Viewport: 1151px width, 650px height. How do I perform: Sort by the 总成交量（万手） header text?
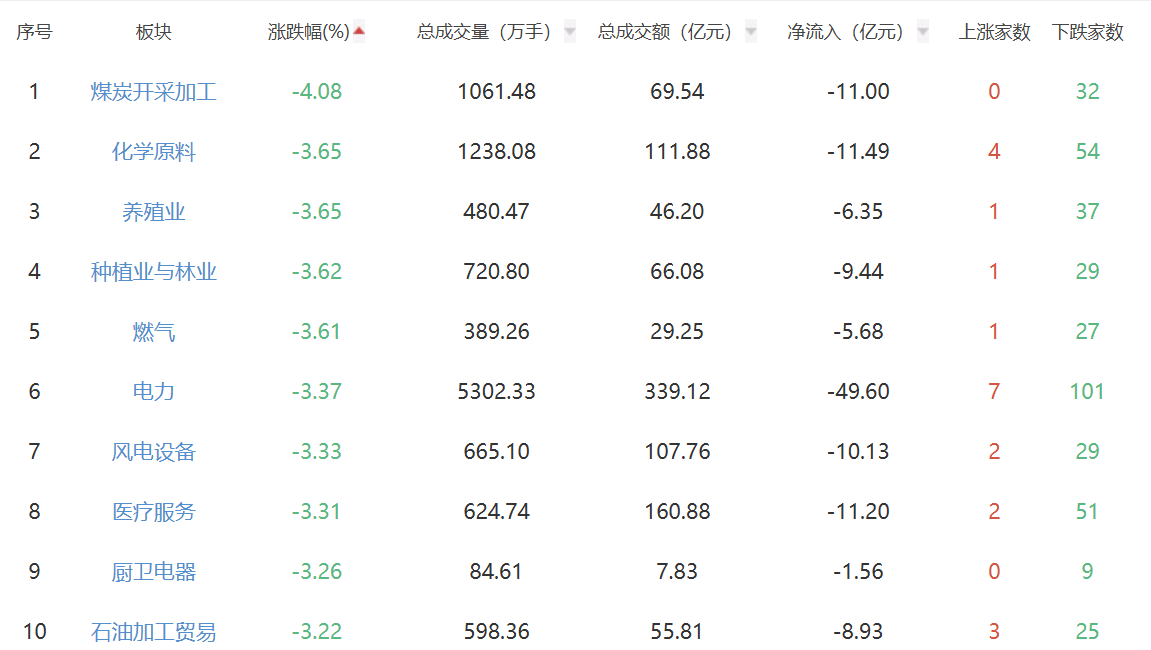click(x=484, y=32)
